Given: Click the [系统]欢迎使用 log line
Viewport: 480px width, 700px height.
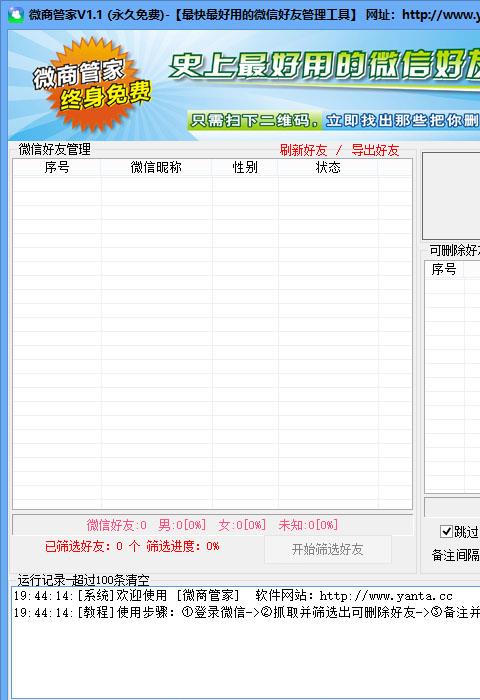Looking at the screenshot, I should [233, 596].
